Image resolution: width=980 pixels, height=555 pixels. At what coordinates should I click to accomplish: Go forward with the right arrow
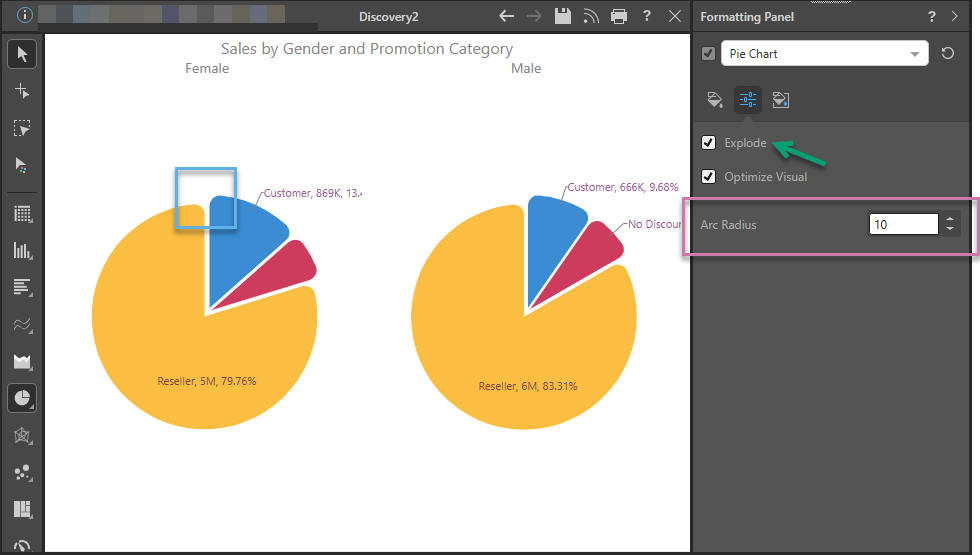tap(534, 16)
